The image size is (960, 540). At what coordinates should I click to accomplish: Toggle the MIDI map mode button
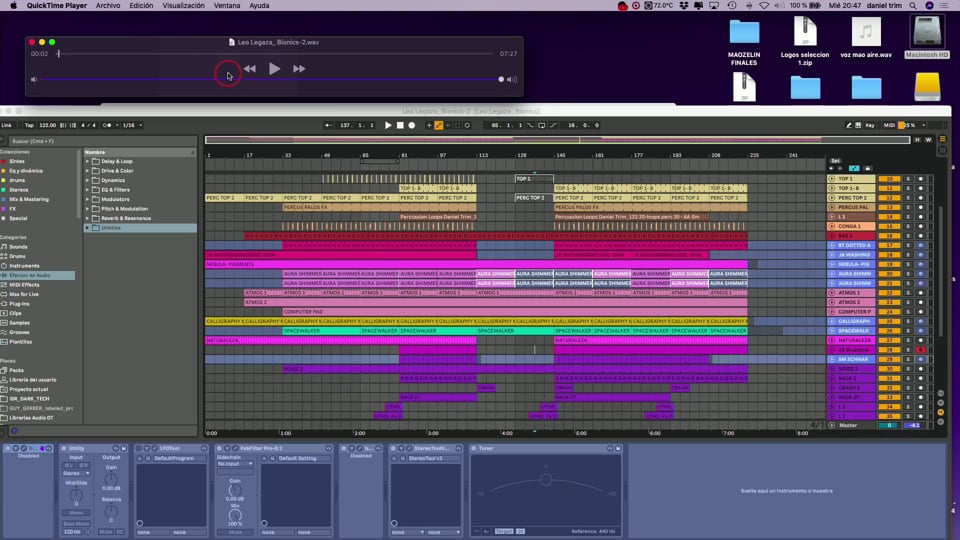coord(889,125)
